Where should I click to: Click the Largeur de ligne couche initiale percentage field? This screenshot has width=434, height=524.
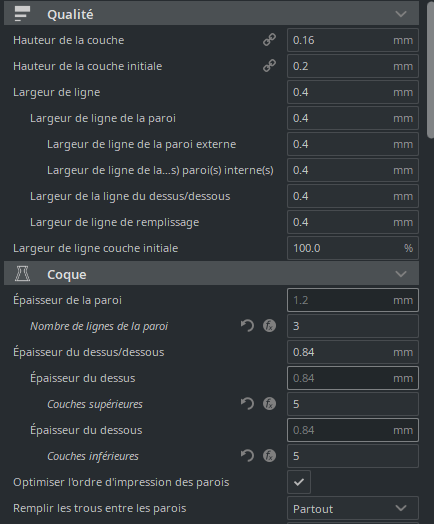click(353, 248)
